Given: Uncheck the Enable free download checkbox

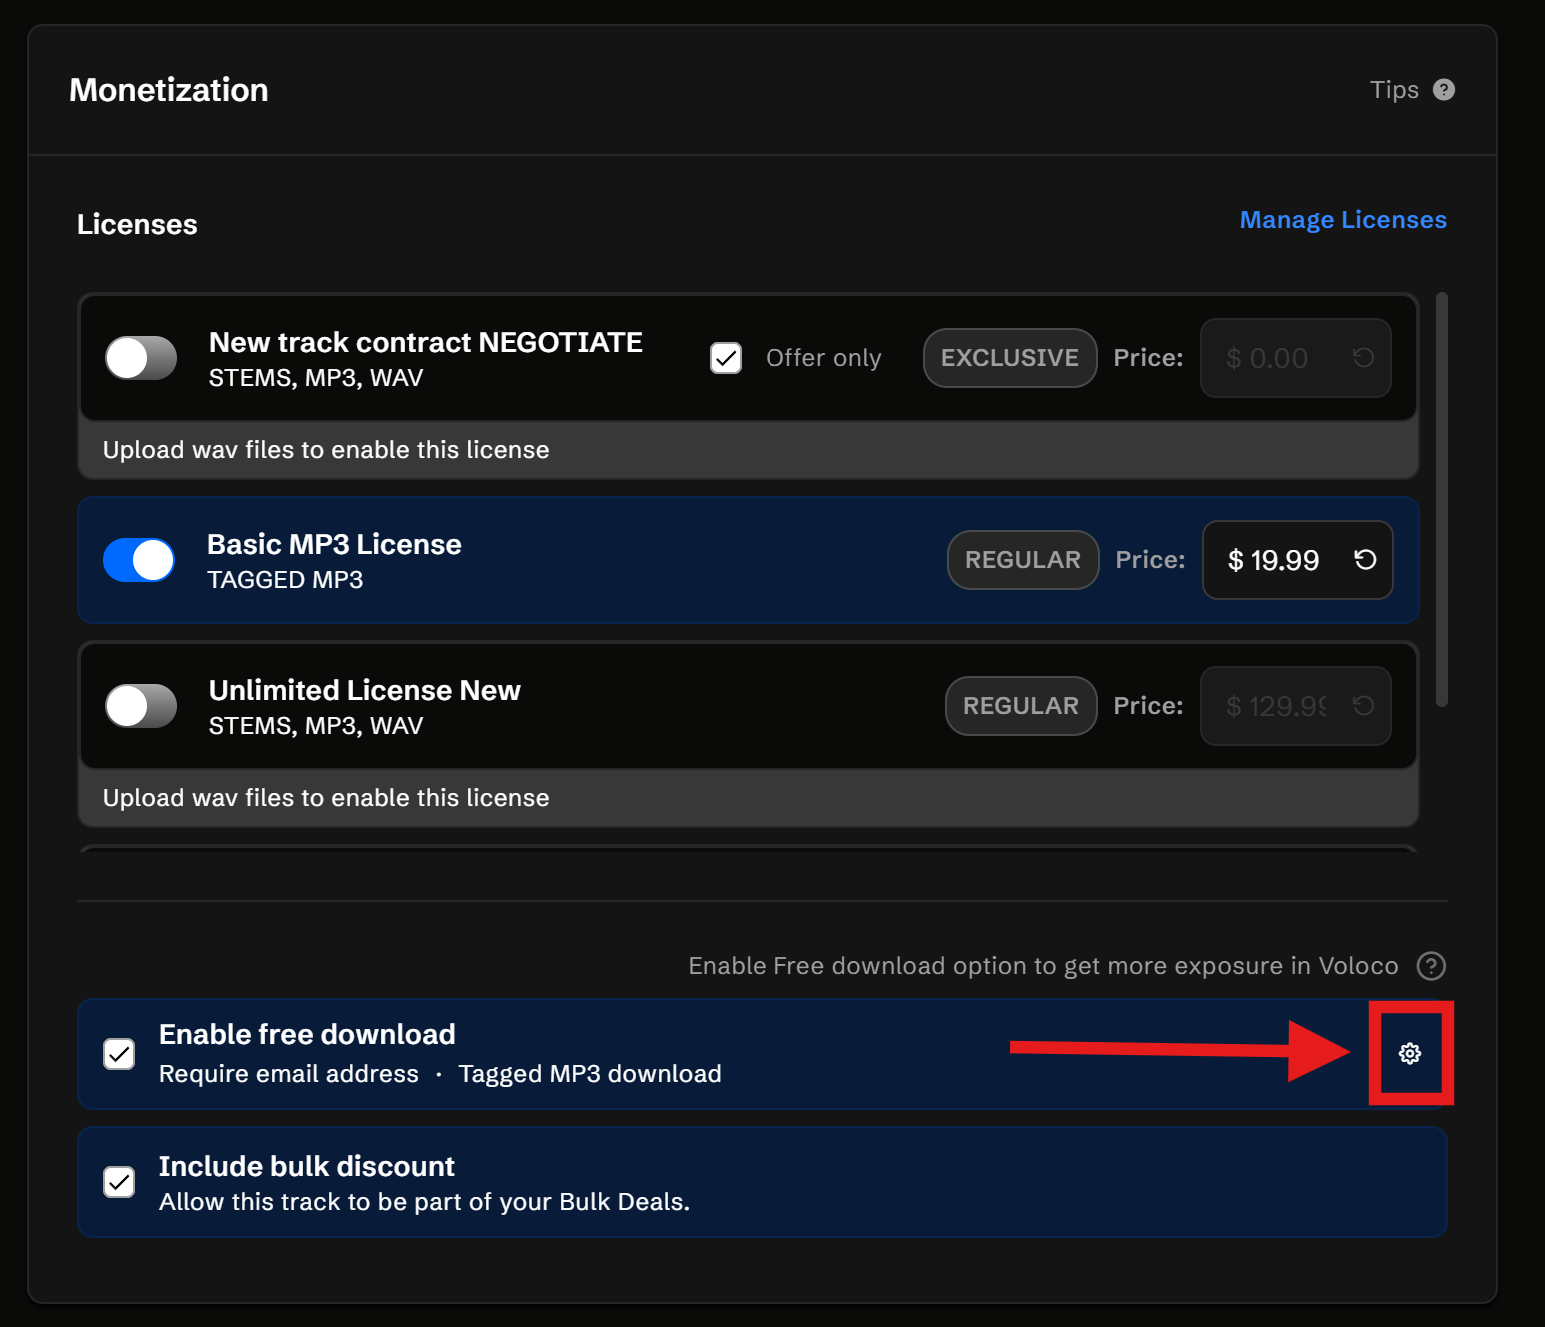Looking at the screenshot, I should (120, 1054).
